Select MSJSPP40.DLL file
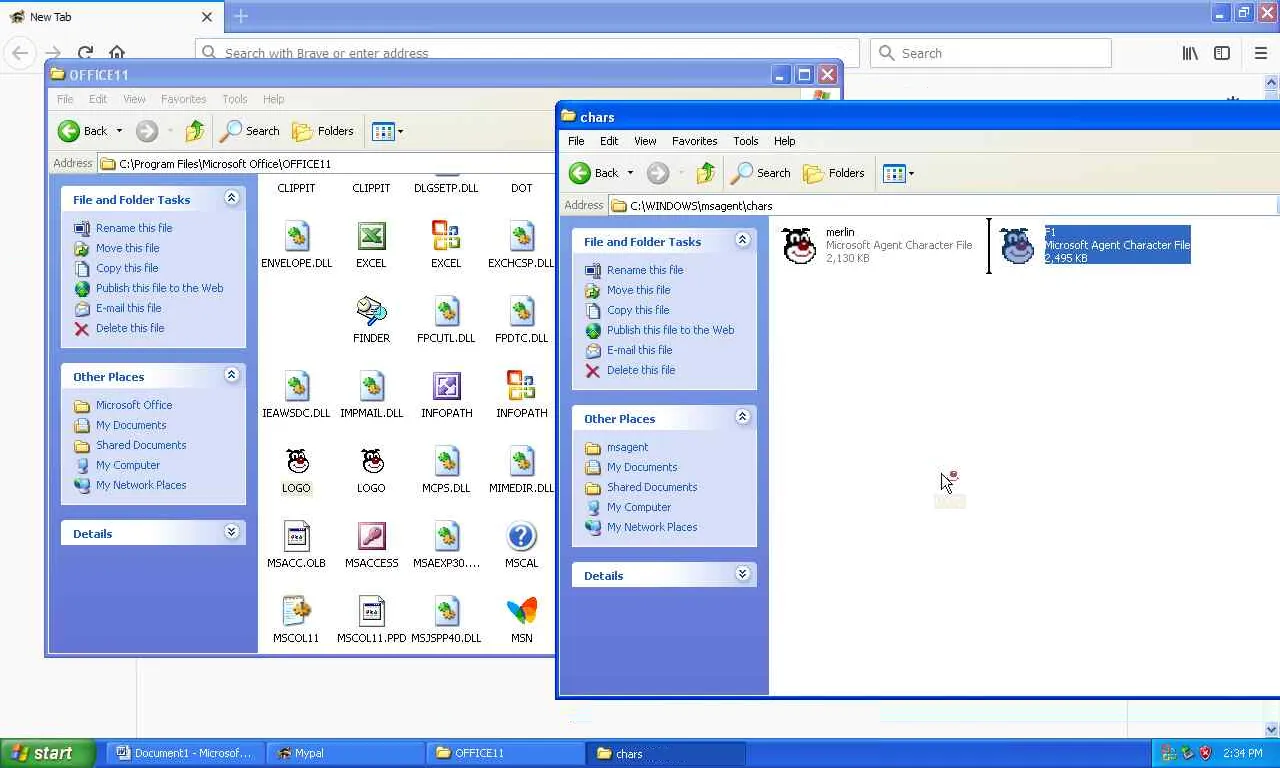This screenshot has height=768, width=1280. pyautogui.click(x=446, y=620)
